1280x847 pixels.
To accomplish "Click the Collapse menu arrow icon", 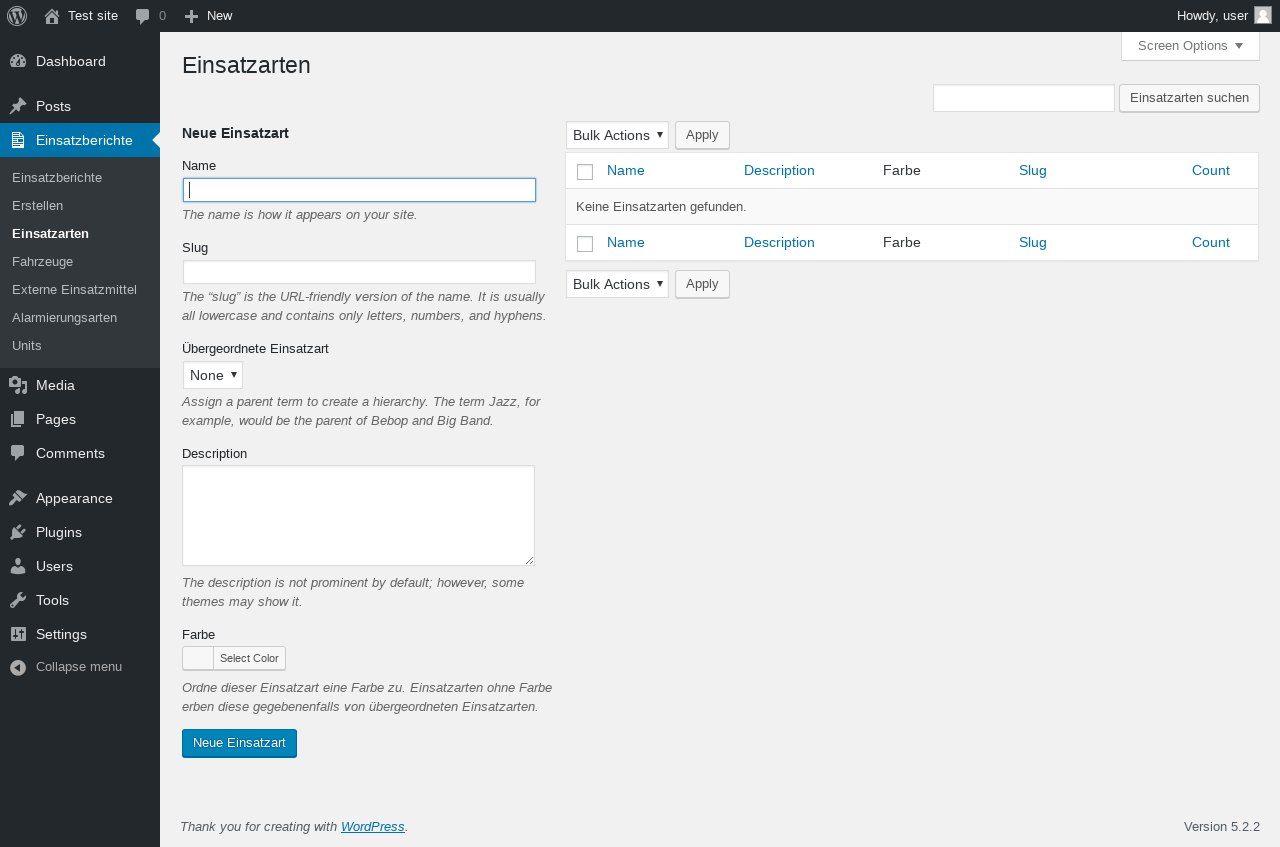I will coord(18,667).
